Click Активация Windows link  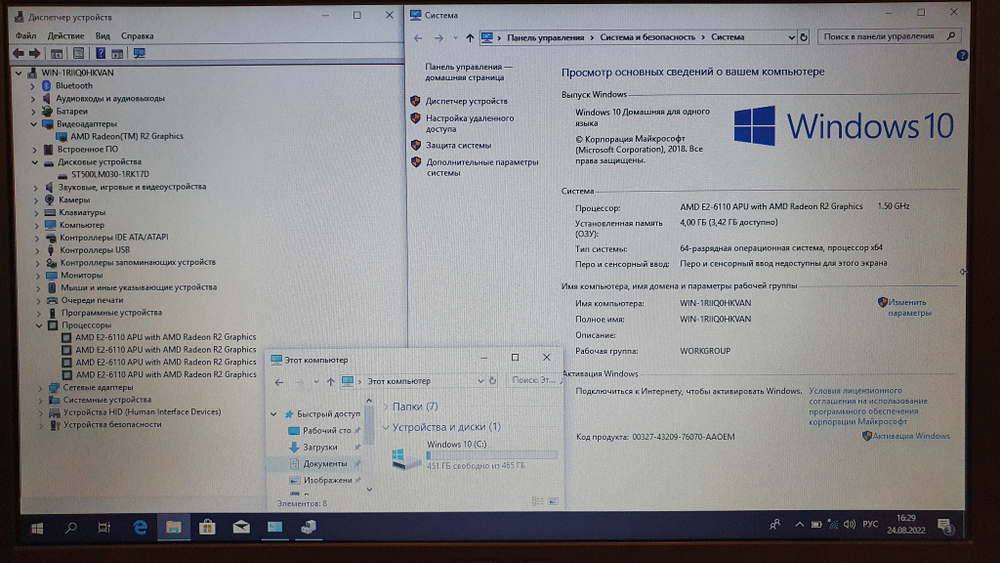pyautogui.click(x=911, y=436)
